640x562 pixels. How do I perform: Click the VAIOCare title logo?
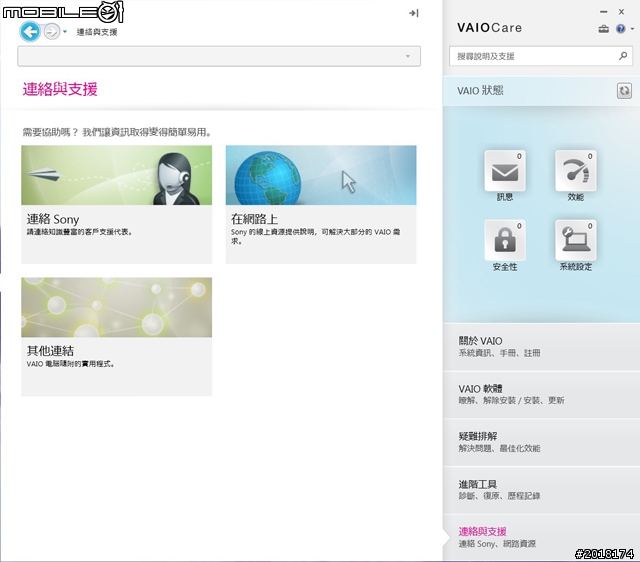[489, 28]
